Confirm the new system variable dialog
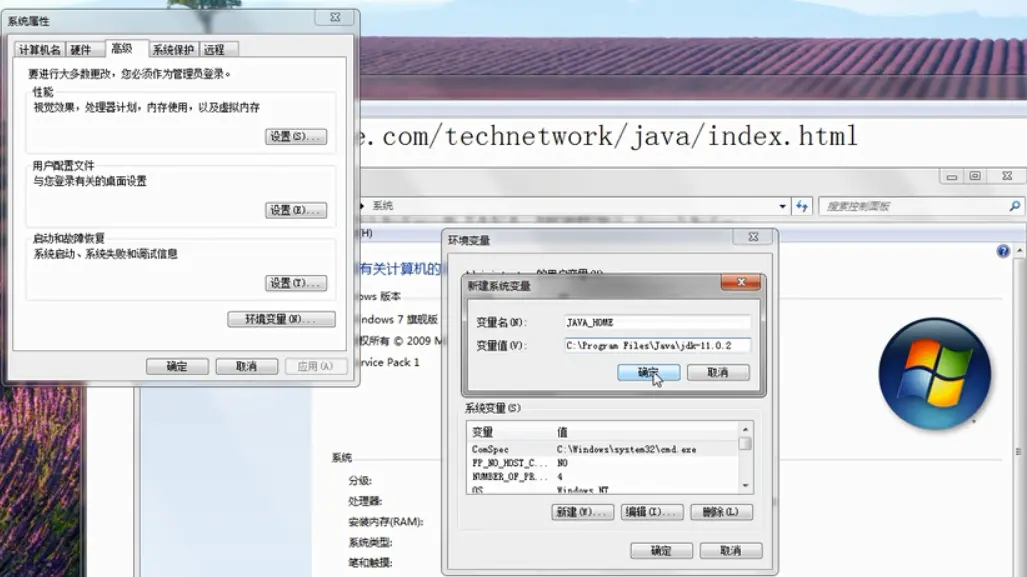 point(648,372)
